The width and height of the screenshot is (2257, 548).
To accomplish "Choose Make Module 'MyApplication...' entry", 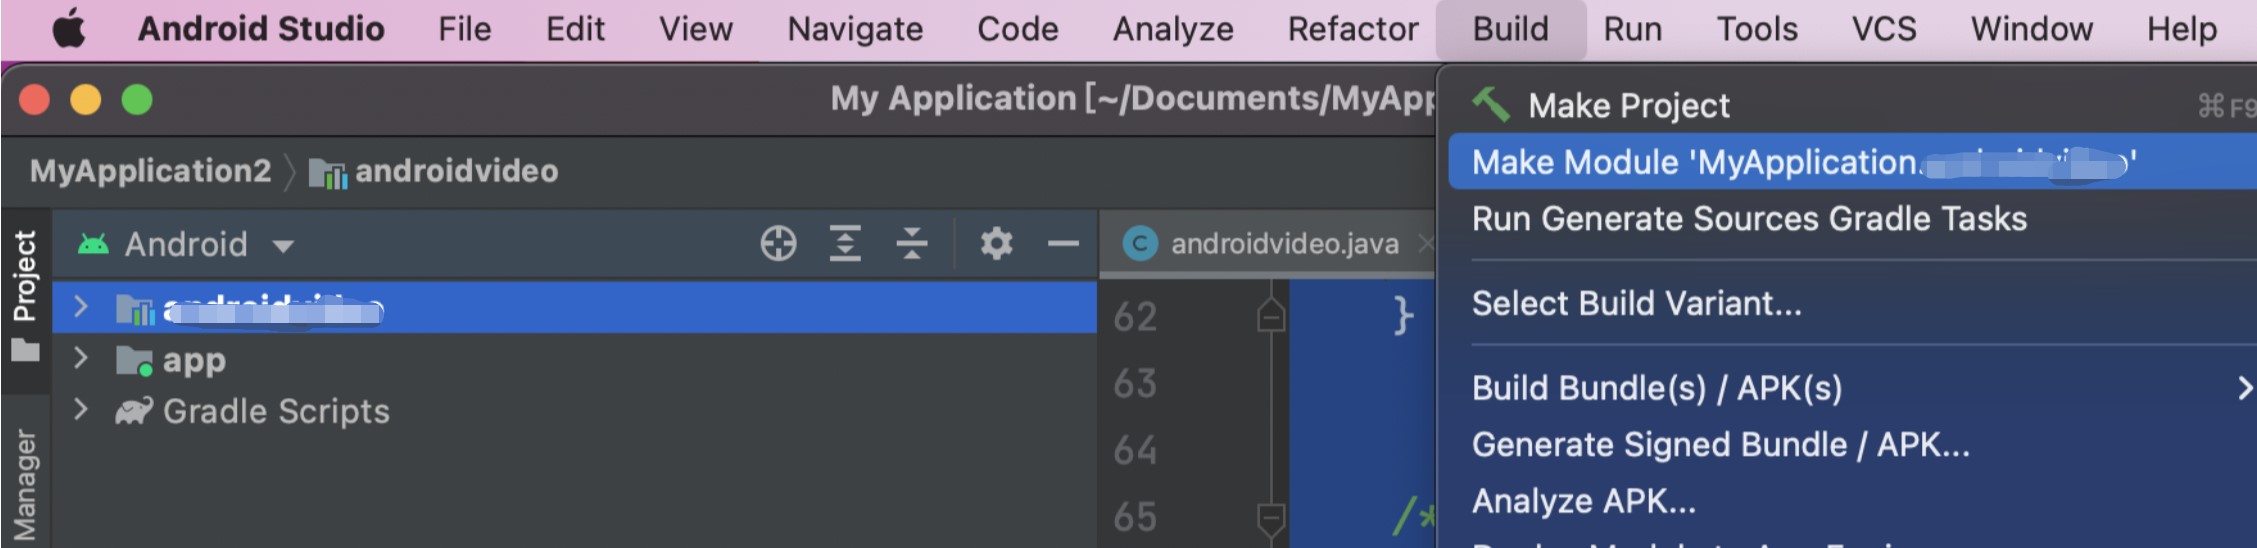I will tap(1852, 161).
